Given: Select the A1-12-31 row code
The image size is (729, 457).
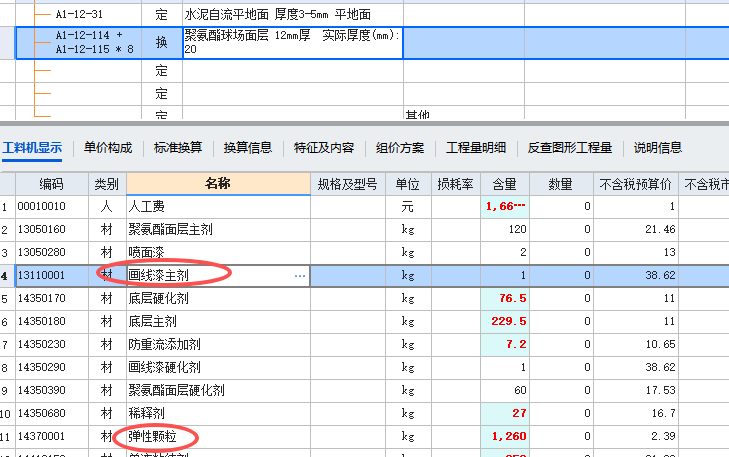Looking at the screenshot, I should (79, 14).
